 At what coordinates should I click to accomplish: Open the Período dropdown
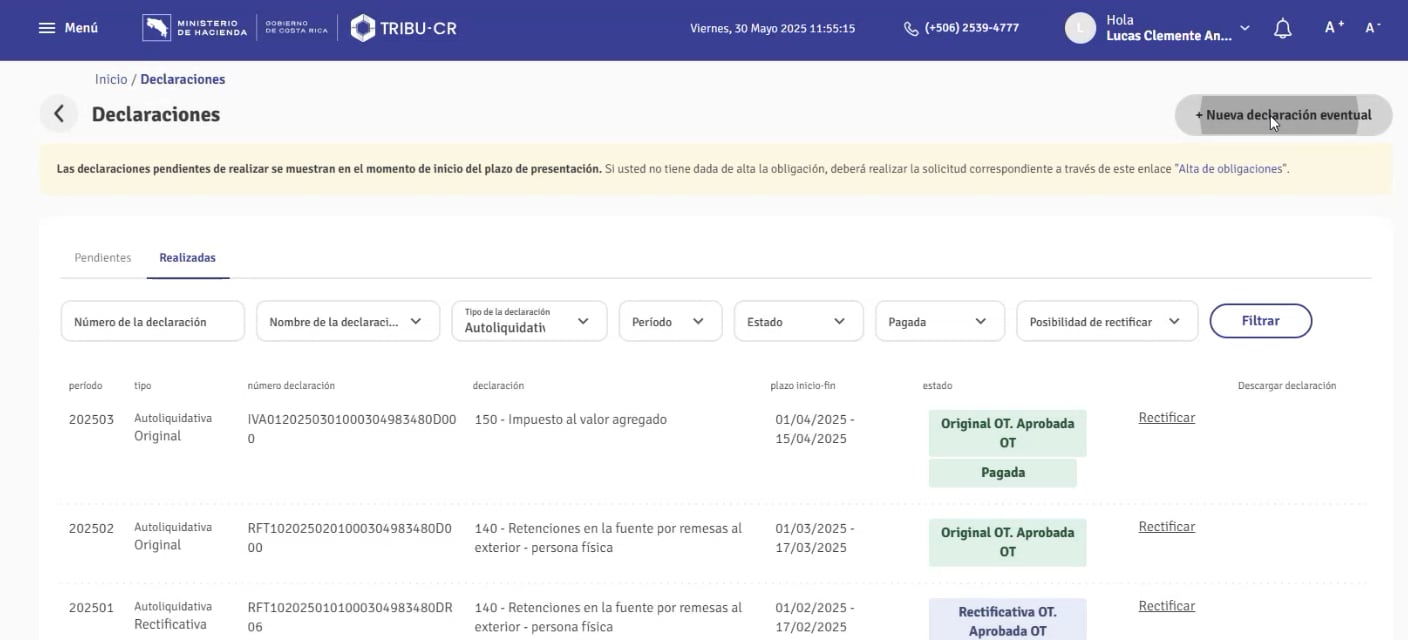[x=670, y=320]
